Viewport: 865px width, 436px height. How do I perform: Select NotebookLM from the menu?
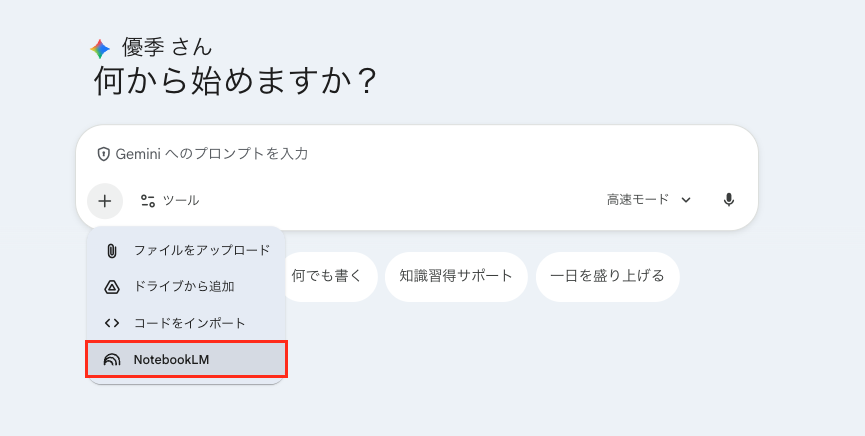coord(171,360)
